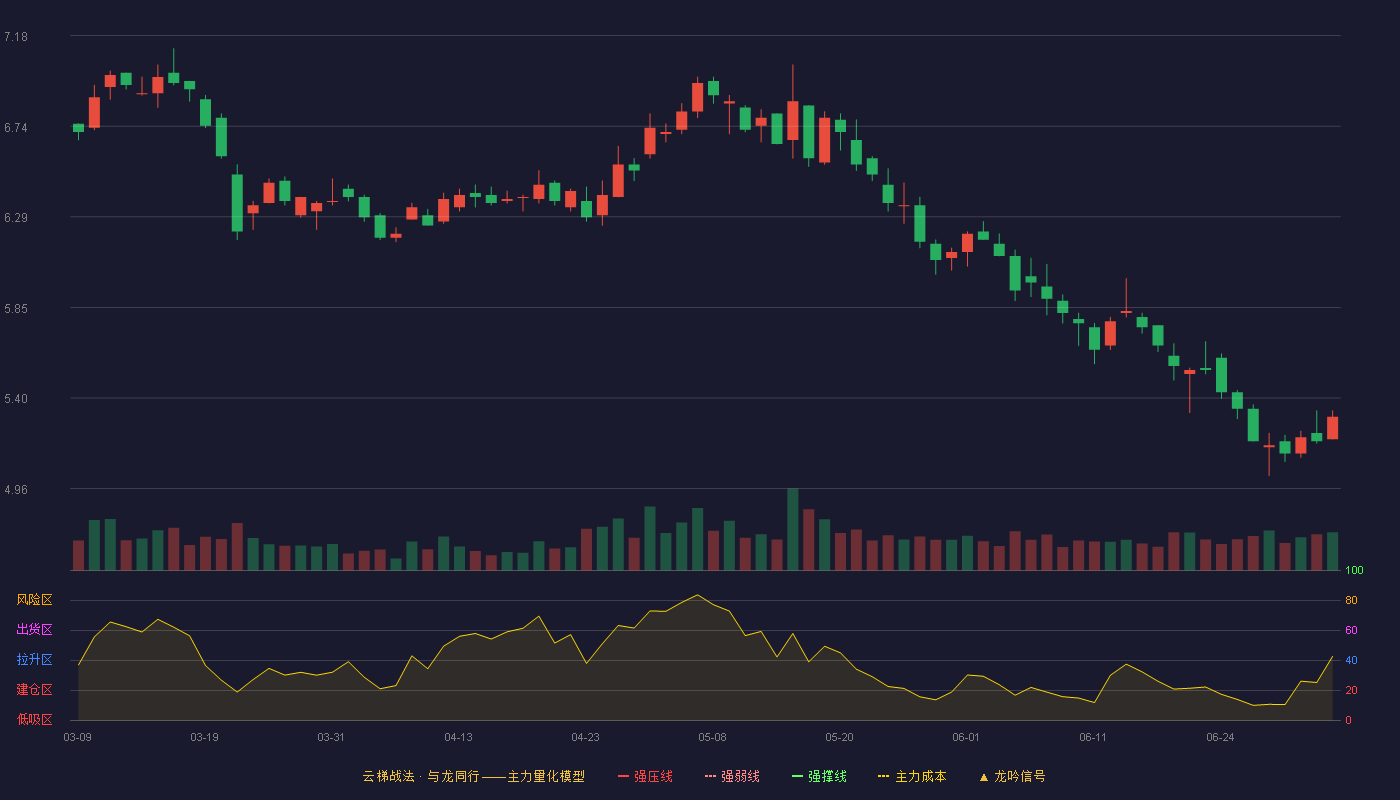
Task: Click the 建仓区 zone label
Action: (x=34, y=690)
